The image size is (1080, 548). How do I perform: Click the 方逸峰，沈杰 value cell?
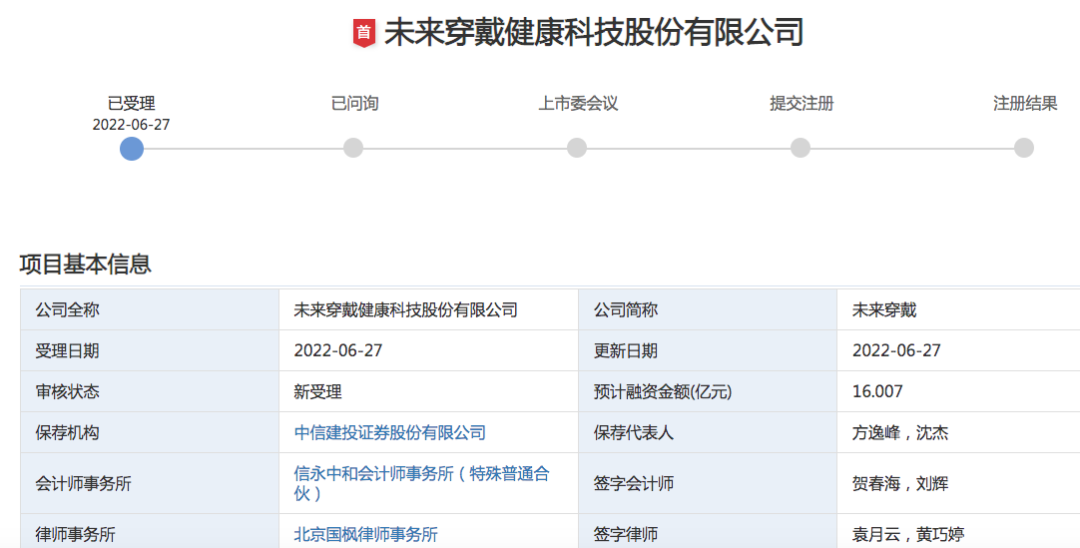coord(959,432)
